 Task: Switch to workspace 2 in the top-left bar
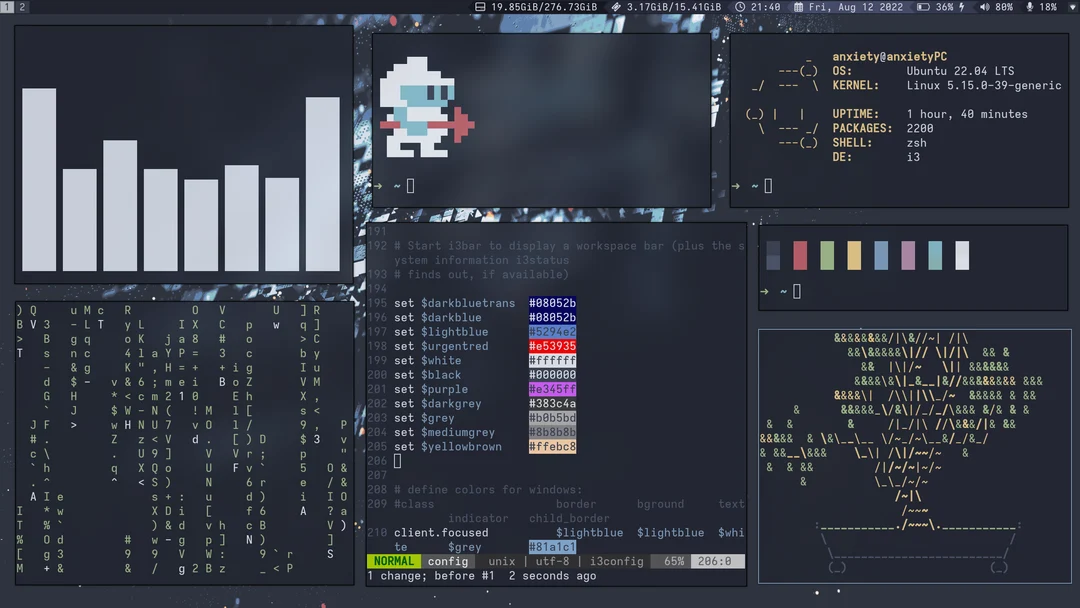click(22, 6)
